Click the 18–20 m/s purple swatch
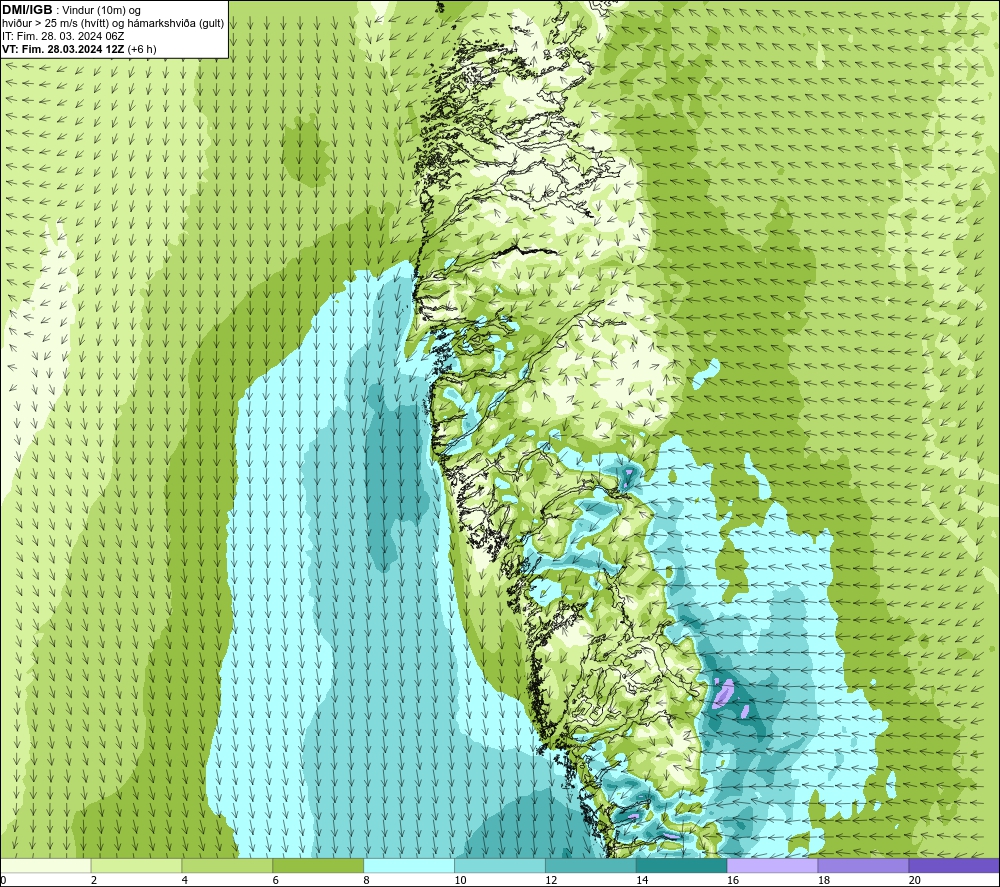The height and width of the screenshot is (887, 1000). pos(863,865)
